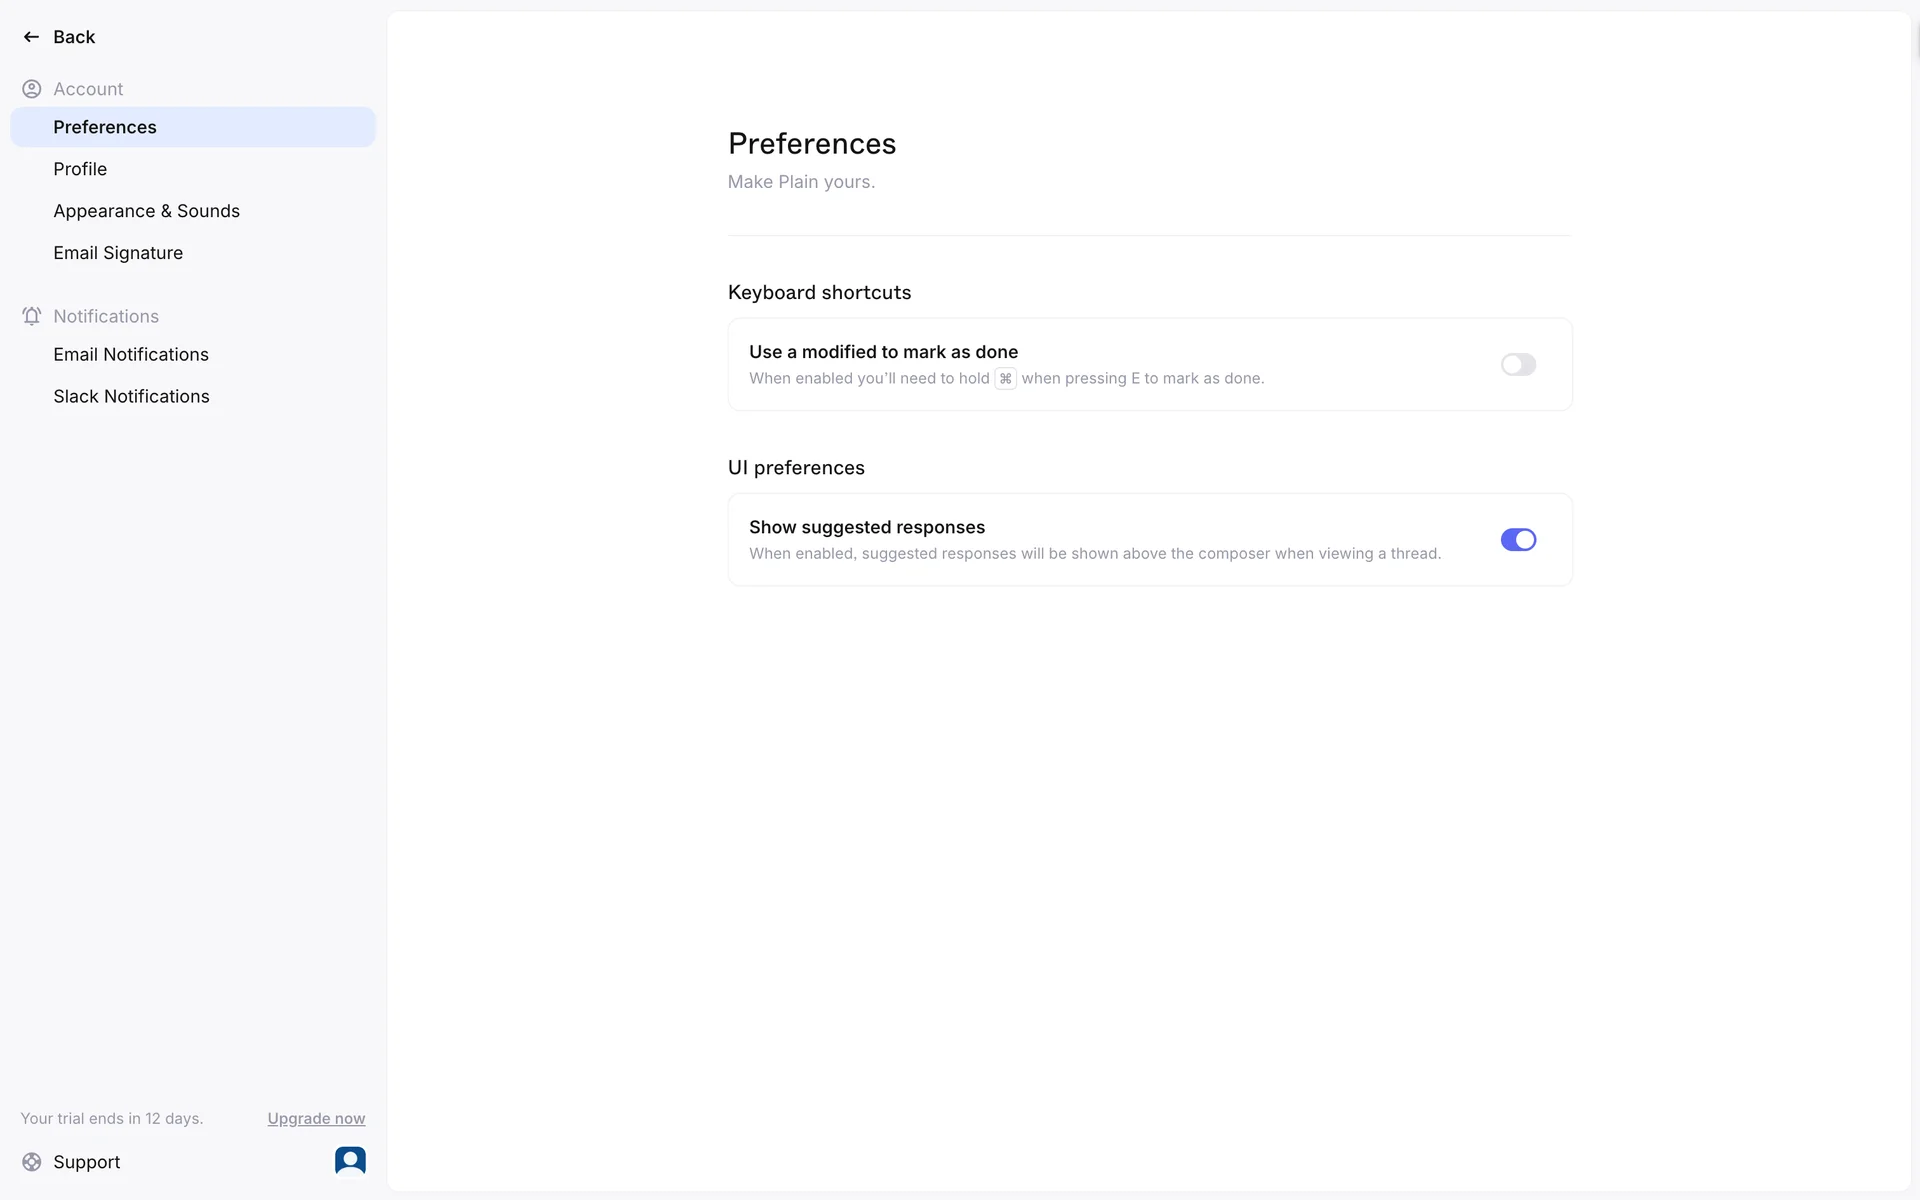Screen dimensions: 1920x1200
Task: Go to Appearance & Sounds settings
Action: (146, 211)
